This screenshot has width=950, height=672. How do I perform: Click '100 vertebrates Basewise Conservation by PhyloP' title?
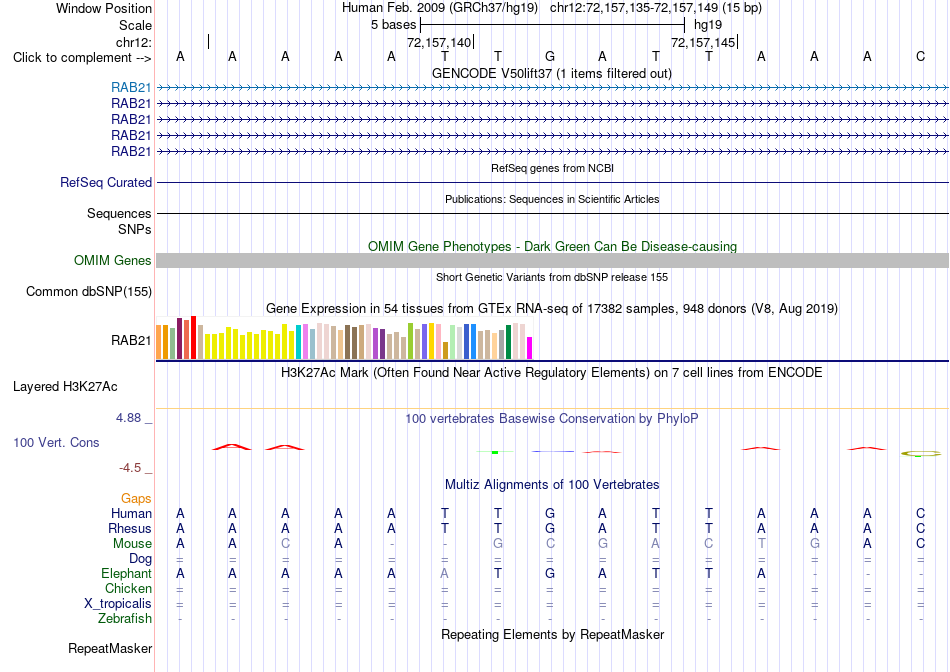tap(552, 418)
